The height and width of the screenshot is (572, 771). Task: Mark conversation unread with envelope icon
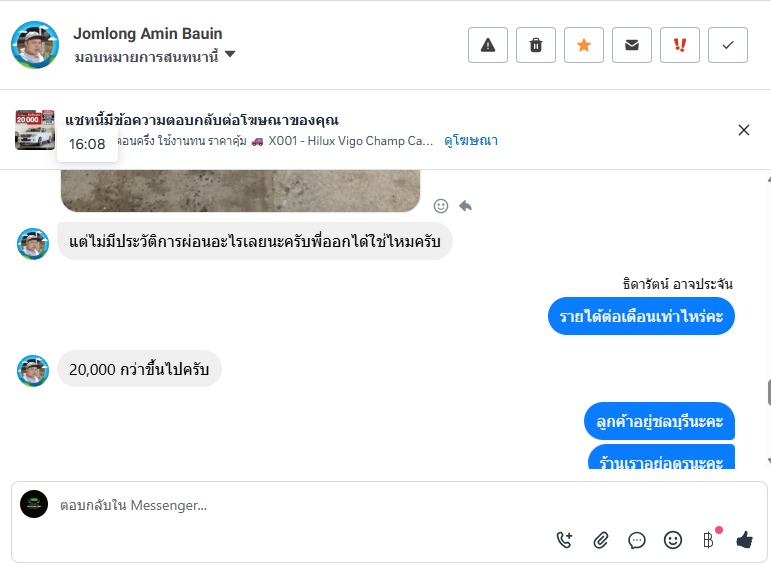pos(632,45)
